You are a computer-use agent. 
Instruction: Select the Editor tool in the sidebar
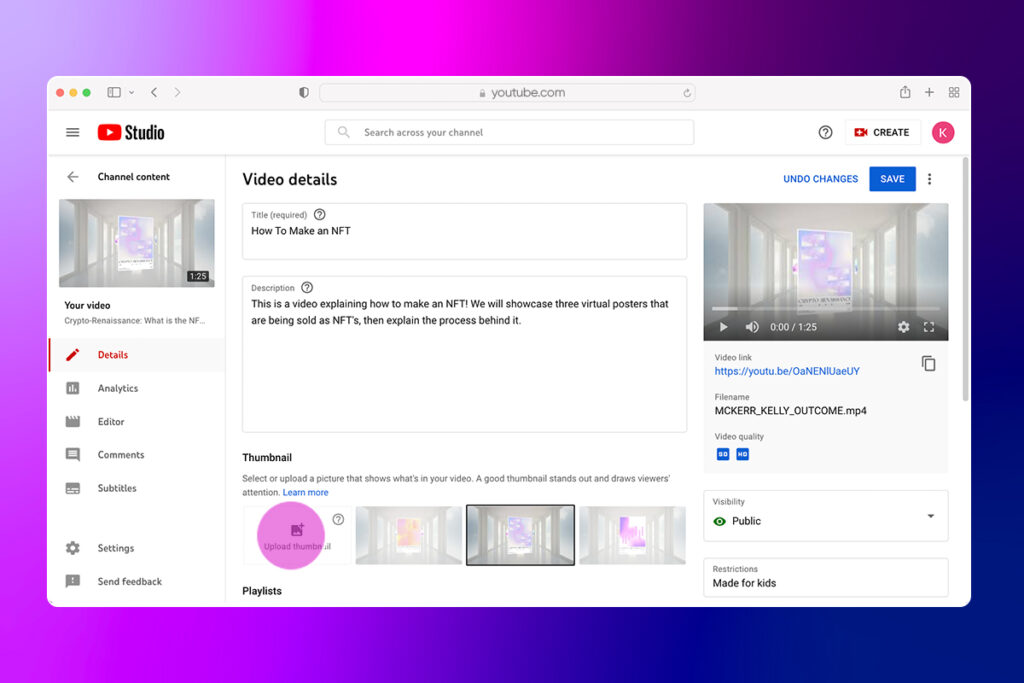tap(109, 421)
